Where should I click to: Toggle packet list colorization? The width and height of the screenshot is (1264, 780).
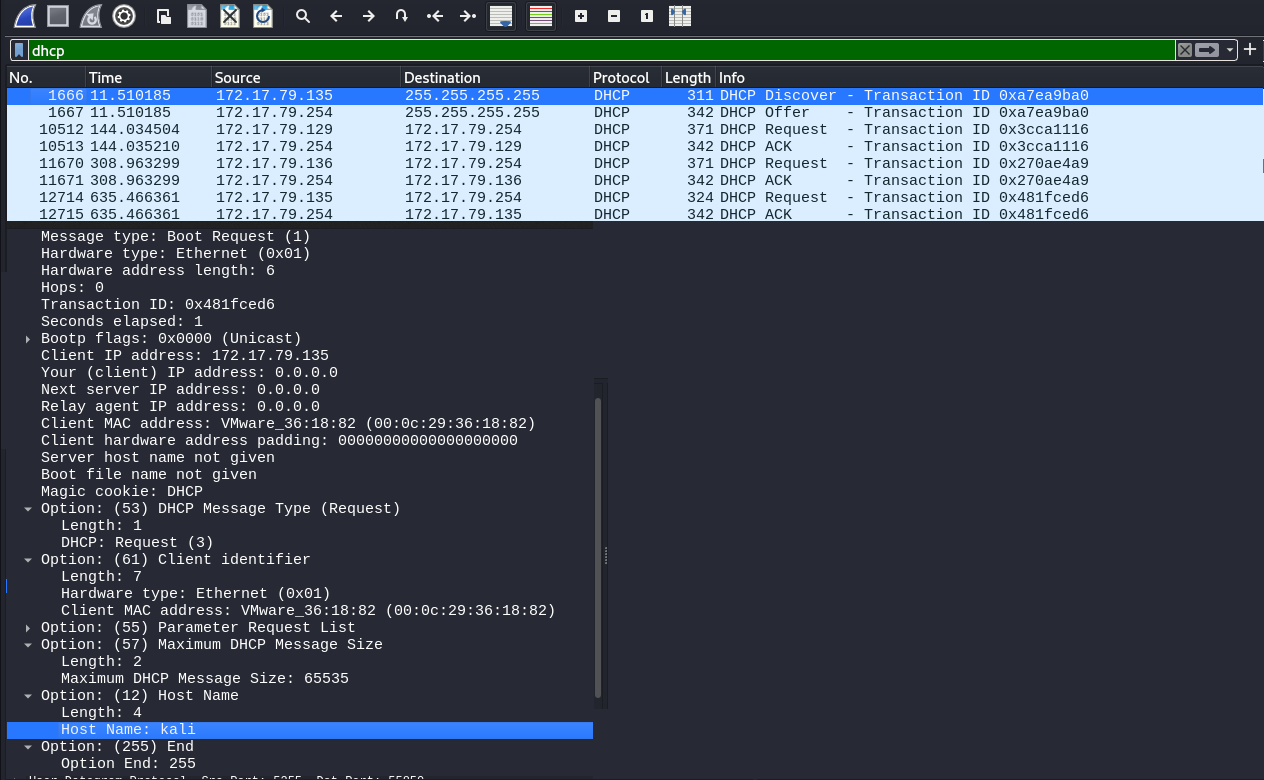pyautogui.click(x=541, y=16)
